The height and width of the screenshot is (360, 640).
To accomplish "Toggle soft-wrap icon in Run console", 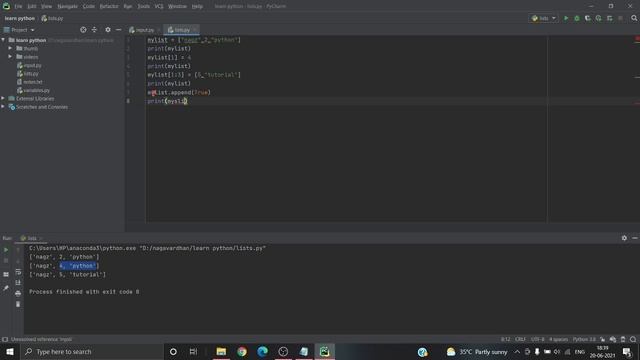I will coord(18,271).
